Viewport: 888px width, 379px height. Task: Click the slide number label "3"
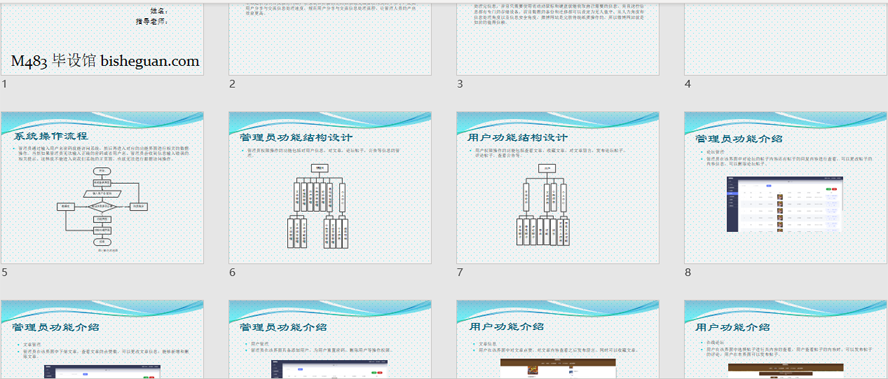[460, 84]
